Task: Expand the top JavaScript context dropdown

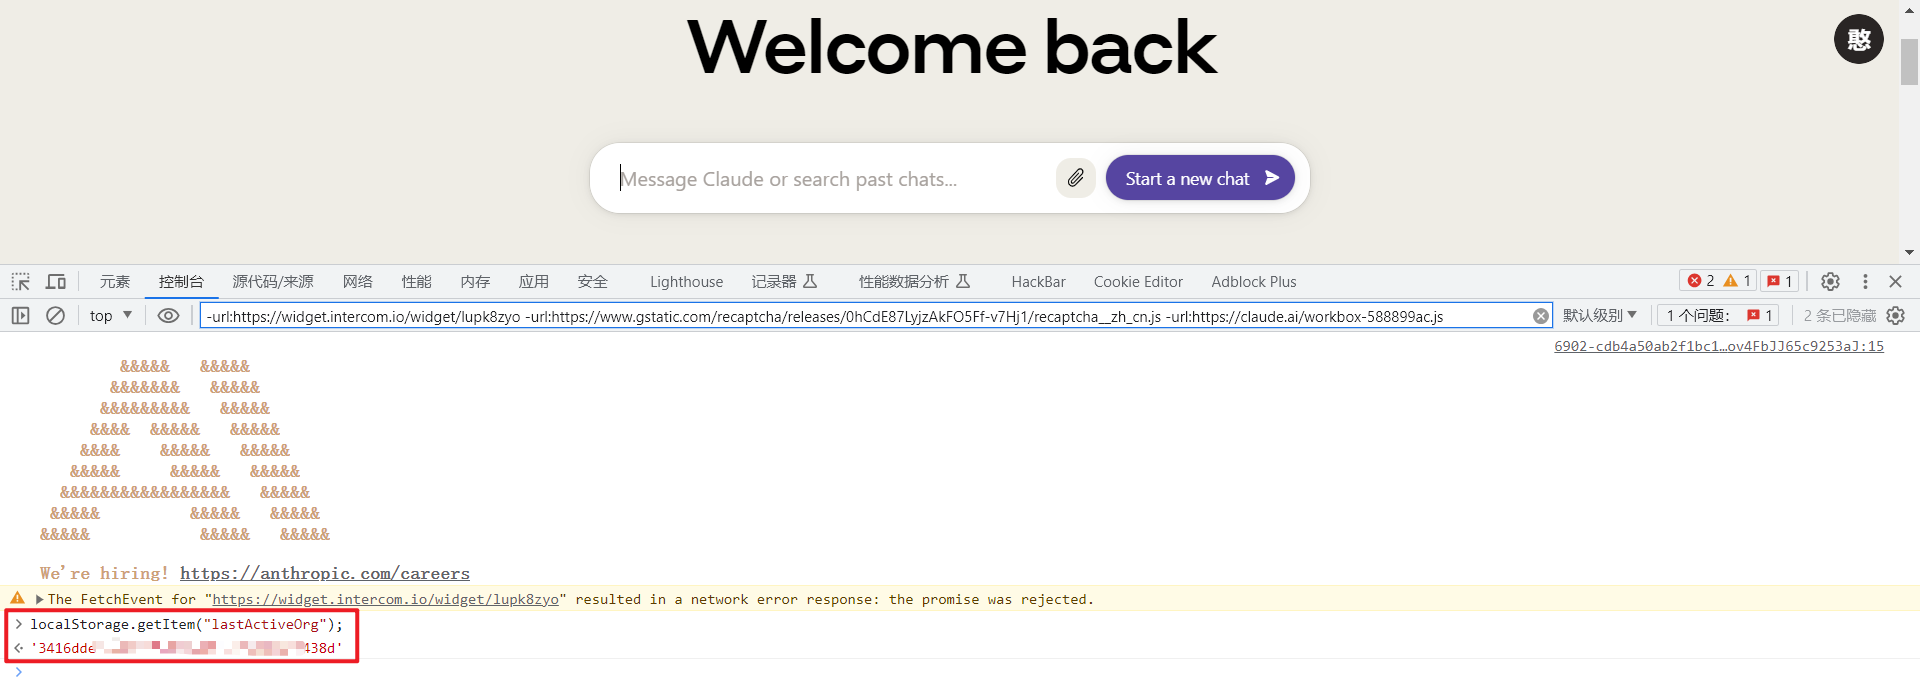Action: pos(111,316)
